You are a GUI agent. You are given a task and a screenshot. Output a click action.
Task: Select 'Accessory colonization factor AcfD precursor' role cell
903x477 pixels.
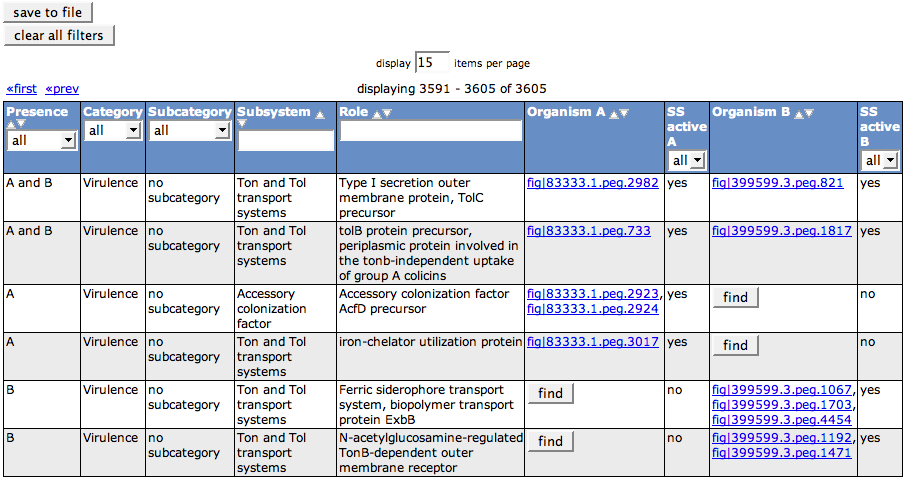pos(430,308)
